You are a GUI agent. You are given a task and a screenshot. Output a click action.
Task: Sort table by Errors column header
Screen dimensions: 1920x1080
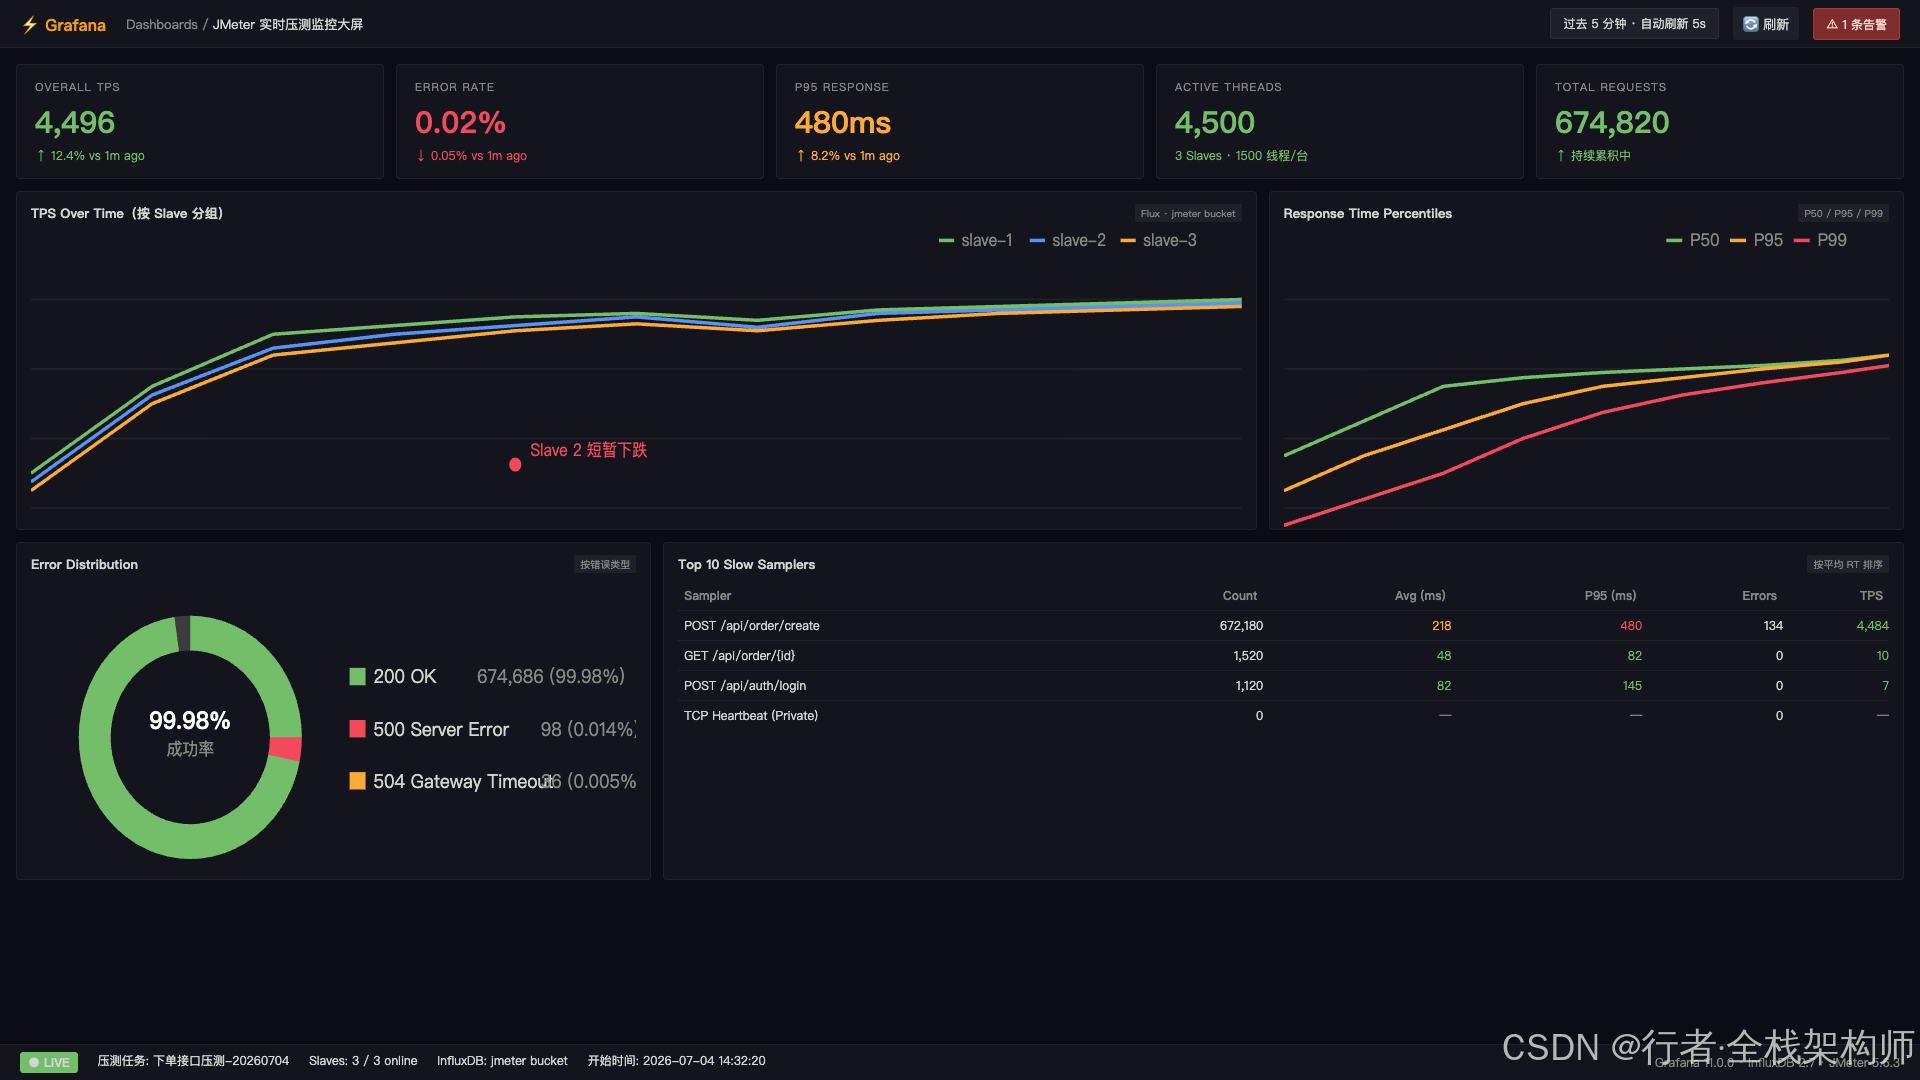click(x=1759, y=596)
